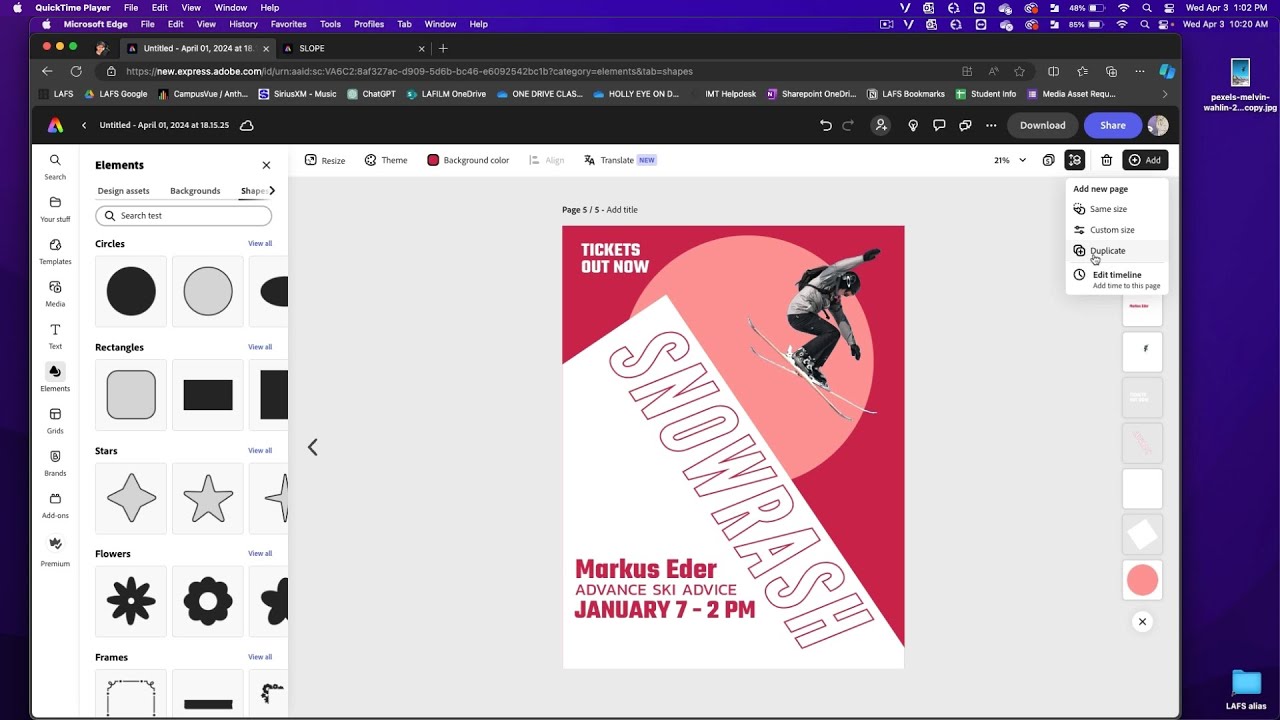Open the Premium panel
This screenshot has height=720, width=1280.
point(55,550)
